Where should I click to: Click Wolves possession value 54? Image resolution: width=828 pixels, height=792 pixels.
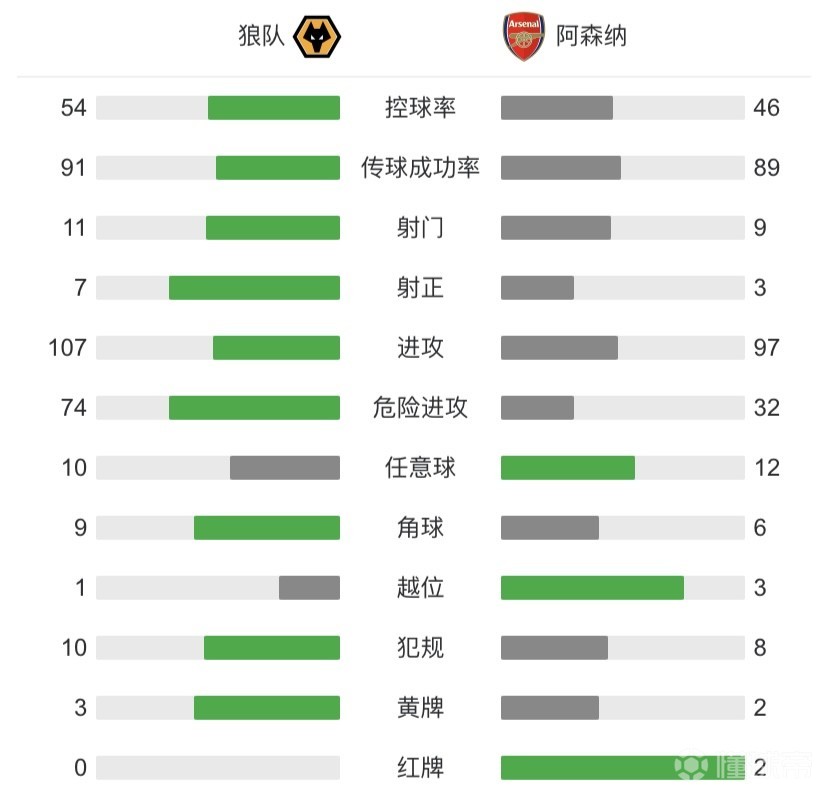73,108
